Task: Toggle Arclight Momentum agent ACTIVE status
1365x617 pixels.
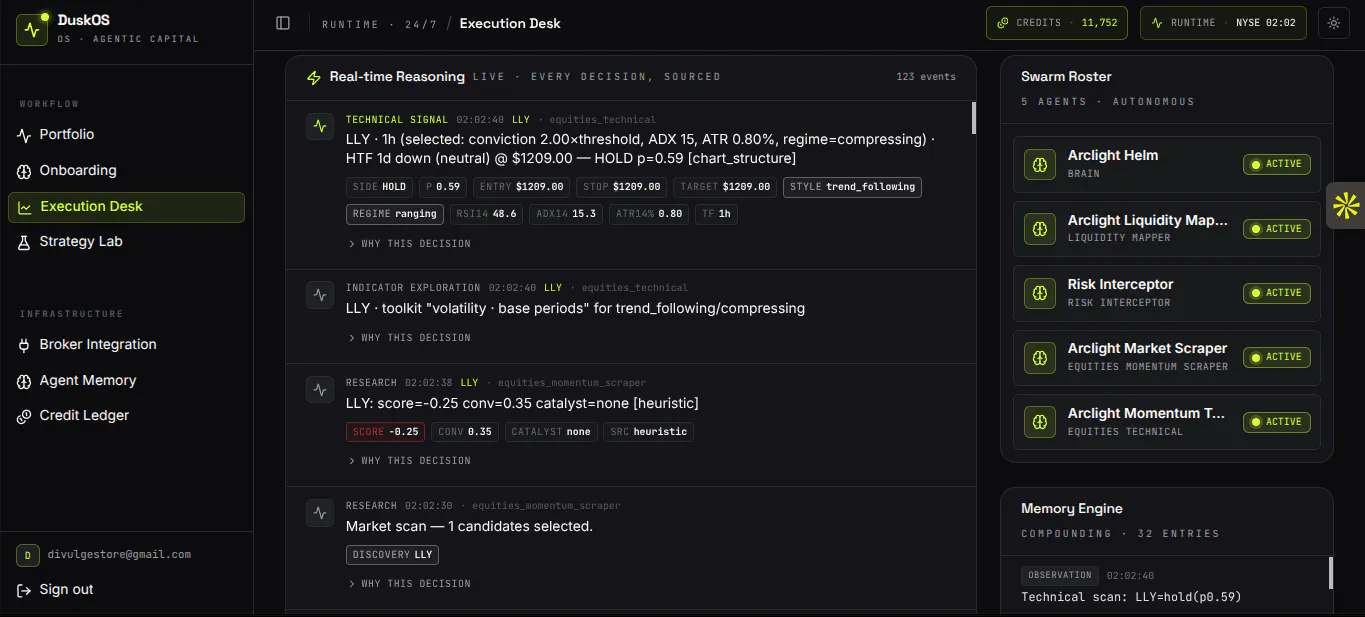Action: pos(1276,422)
